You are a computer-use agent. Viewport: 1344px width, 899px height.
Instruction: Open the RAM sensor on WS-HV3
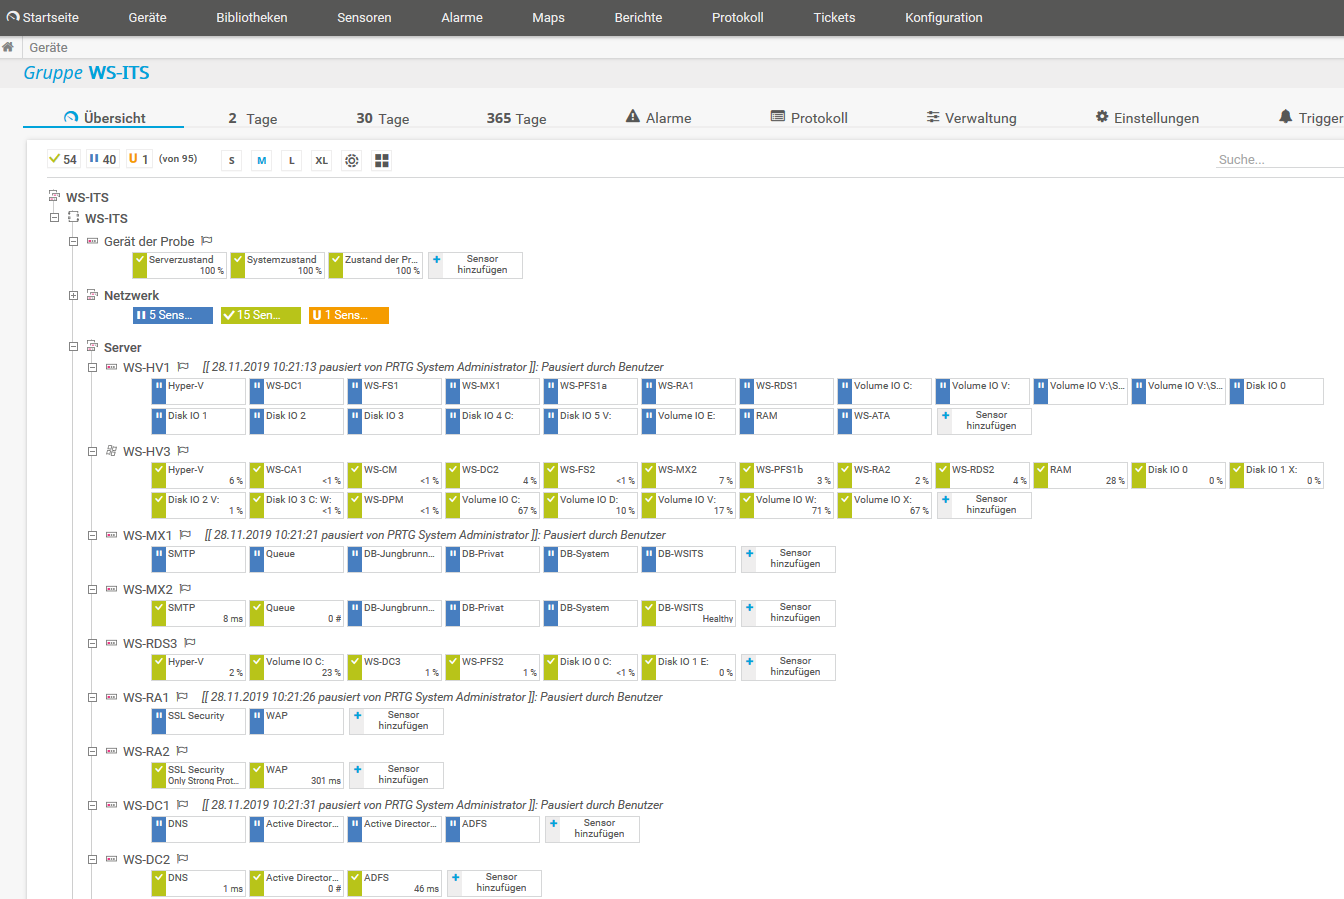(1080, 476)
